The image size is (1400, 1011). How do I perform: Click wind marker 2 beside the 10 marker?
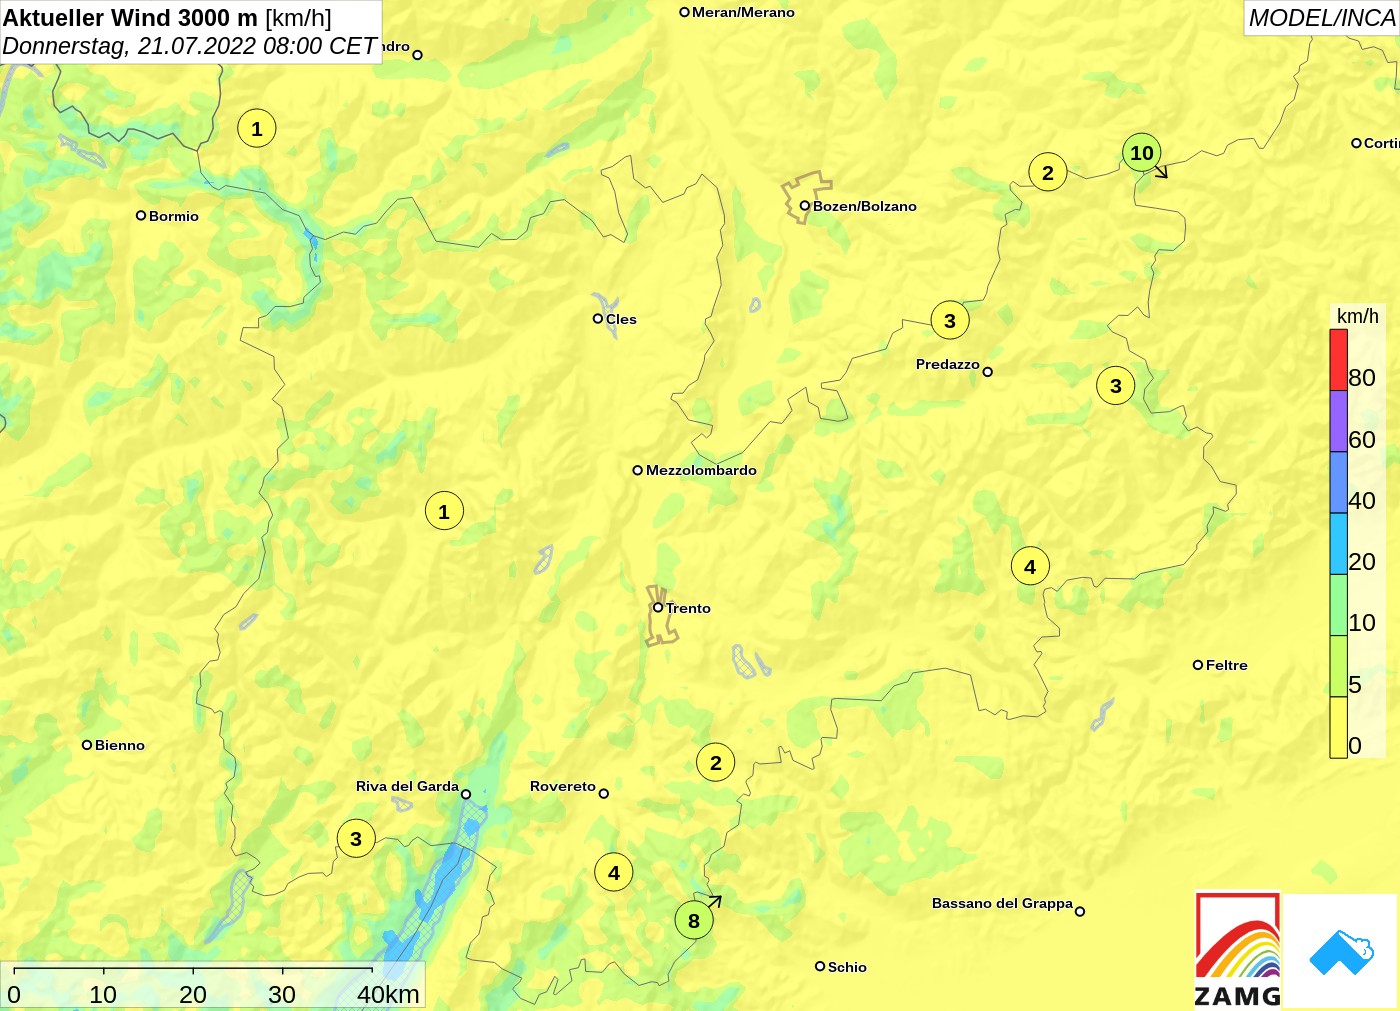pyautogui.click(x=1048, y=172)
